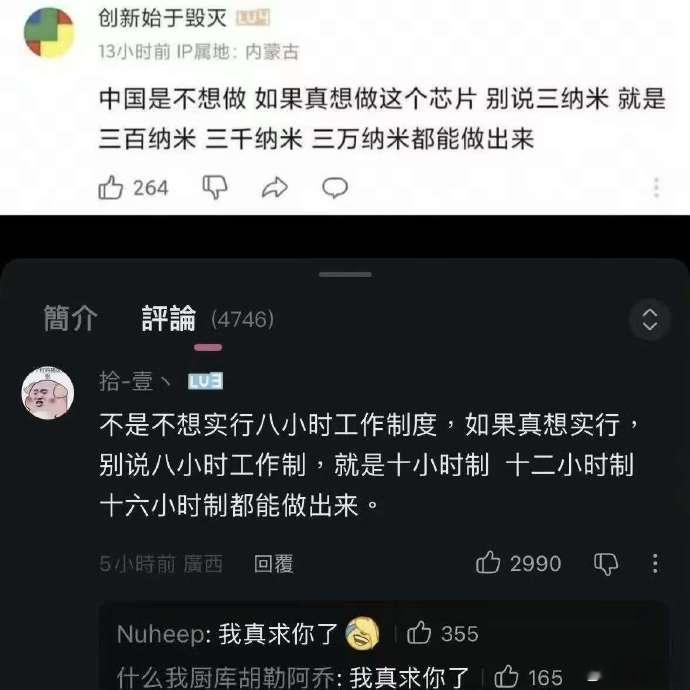Open three-dot menu on 拾-壹 comment
The height and width of the screenshot is (690, 690).
(655, 563)
